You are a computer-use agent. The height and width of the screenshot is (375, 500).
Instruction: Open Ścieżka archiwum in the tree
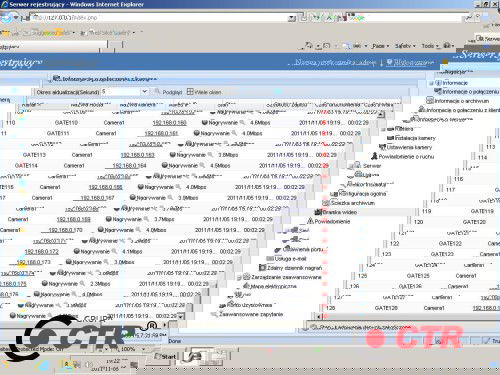353,203
